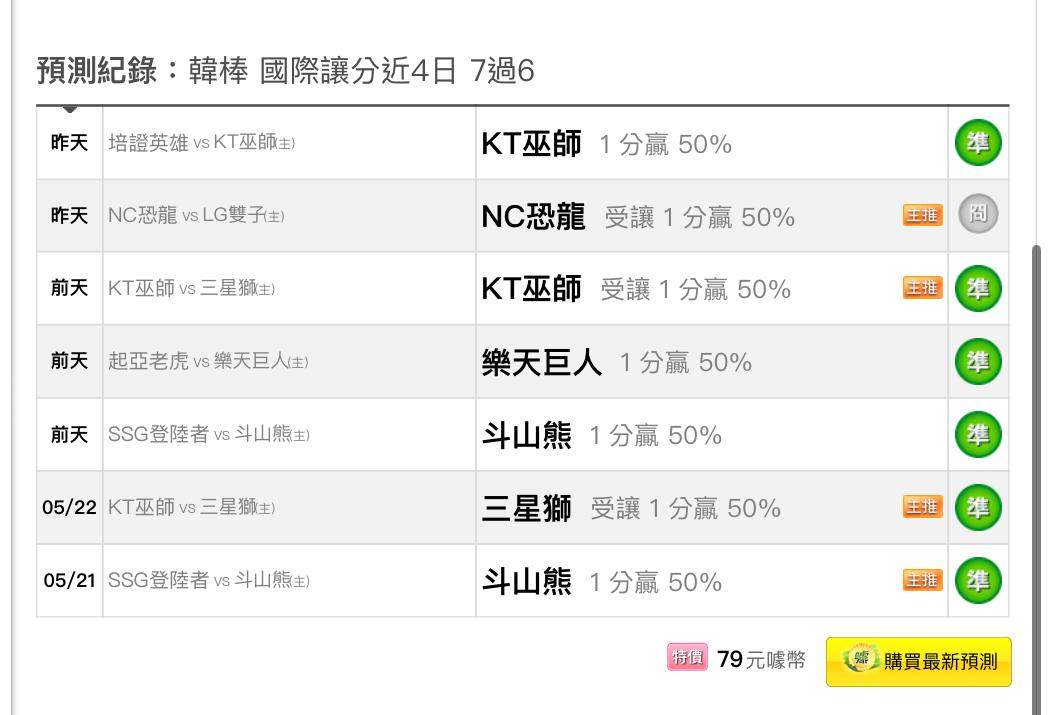Click the 主推 badge on 前天 KT巫師 prediction
The height and width of the screenshot is (715, 1050).
tap(922, 288)
